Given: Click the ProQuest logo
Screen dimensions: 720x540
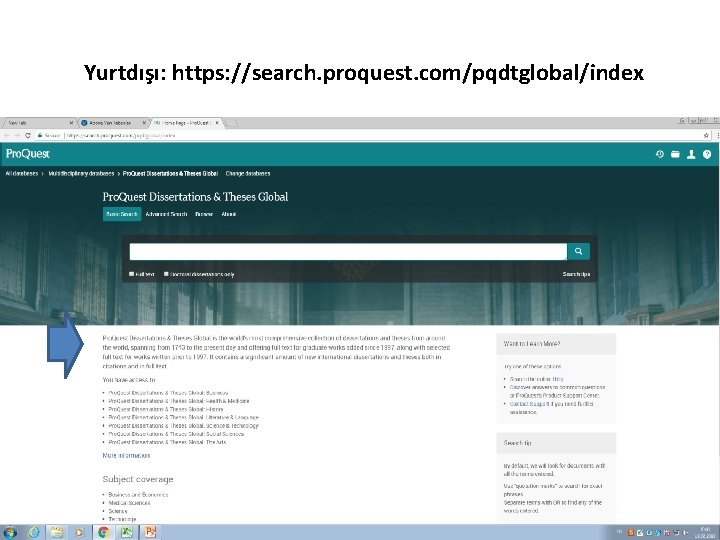Looking at the screenshot, I should point(28,154).
